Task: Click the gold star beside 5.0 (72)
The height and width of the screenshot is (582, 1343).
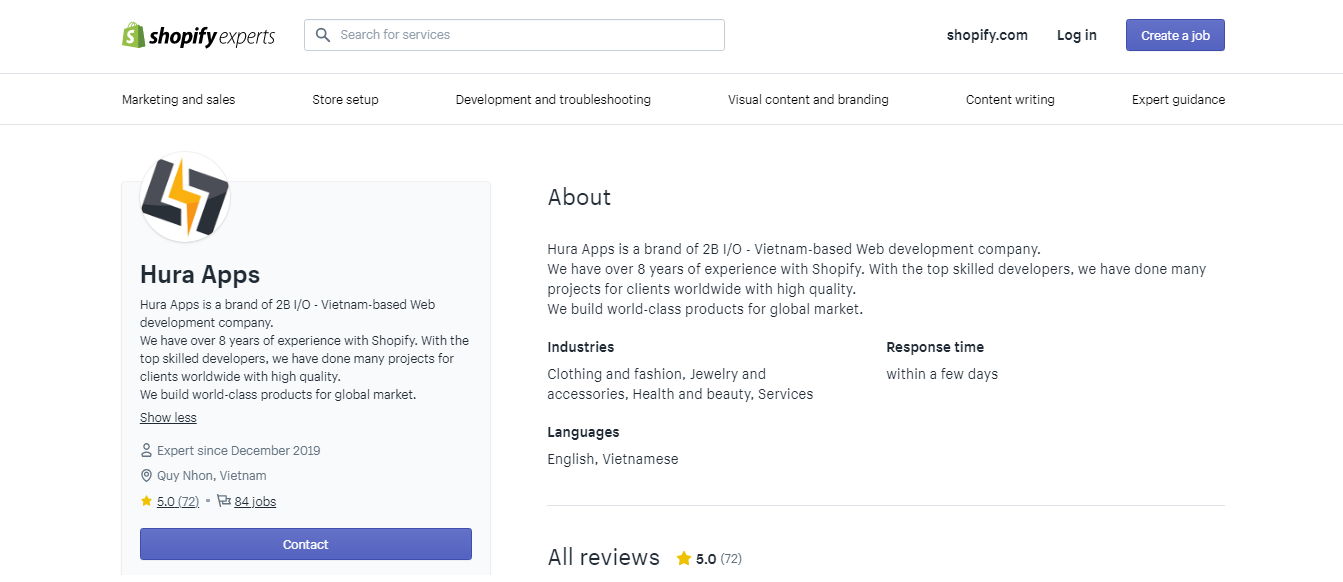Action: (x=146, y=502)
